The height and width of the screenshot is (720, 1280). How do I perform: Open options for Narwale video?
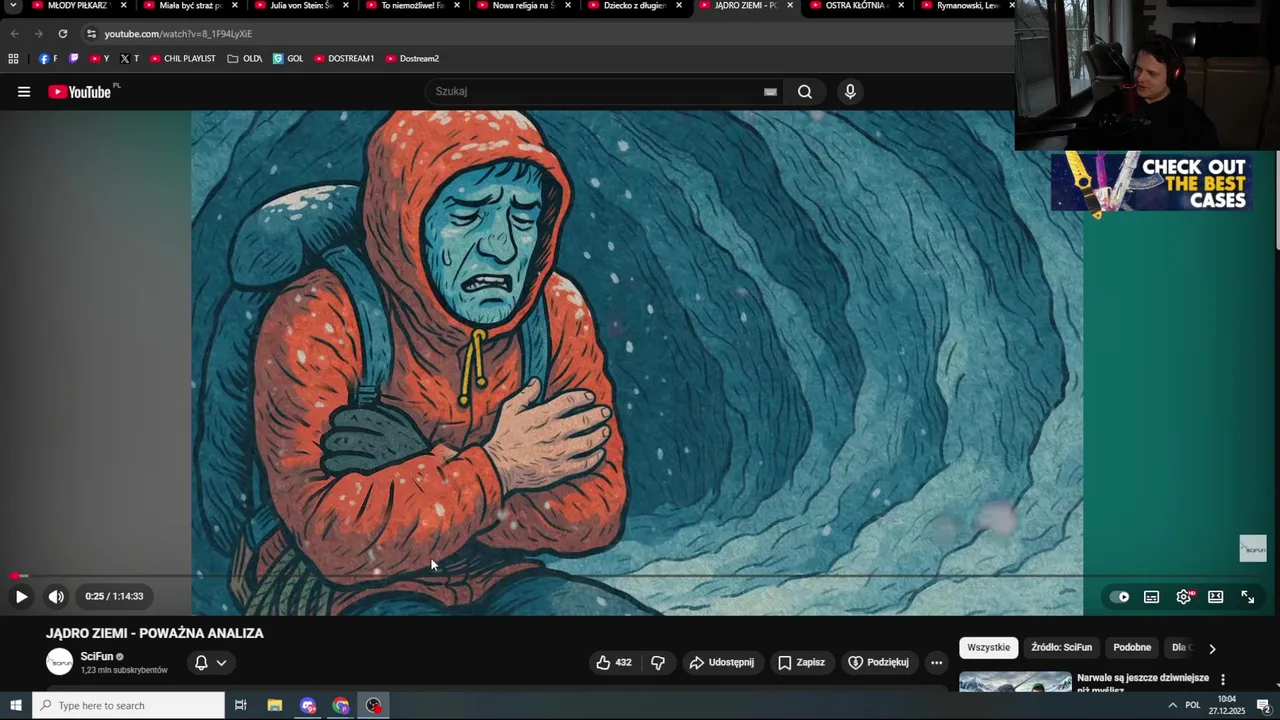tap(1222, 680)
